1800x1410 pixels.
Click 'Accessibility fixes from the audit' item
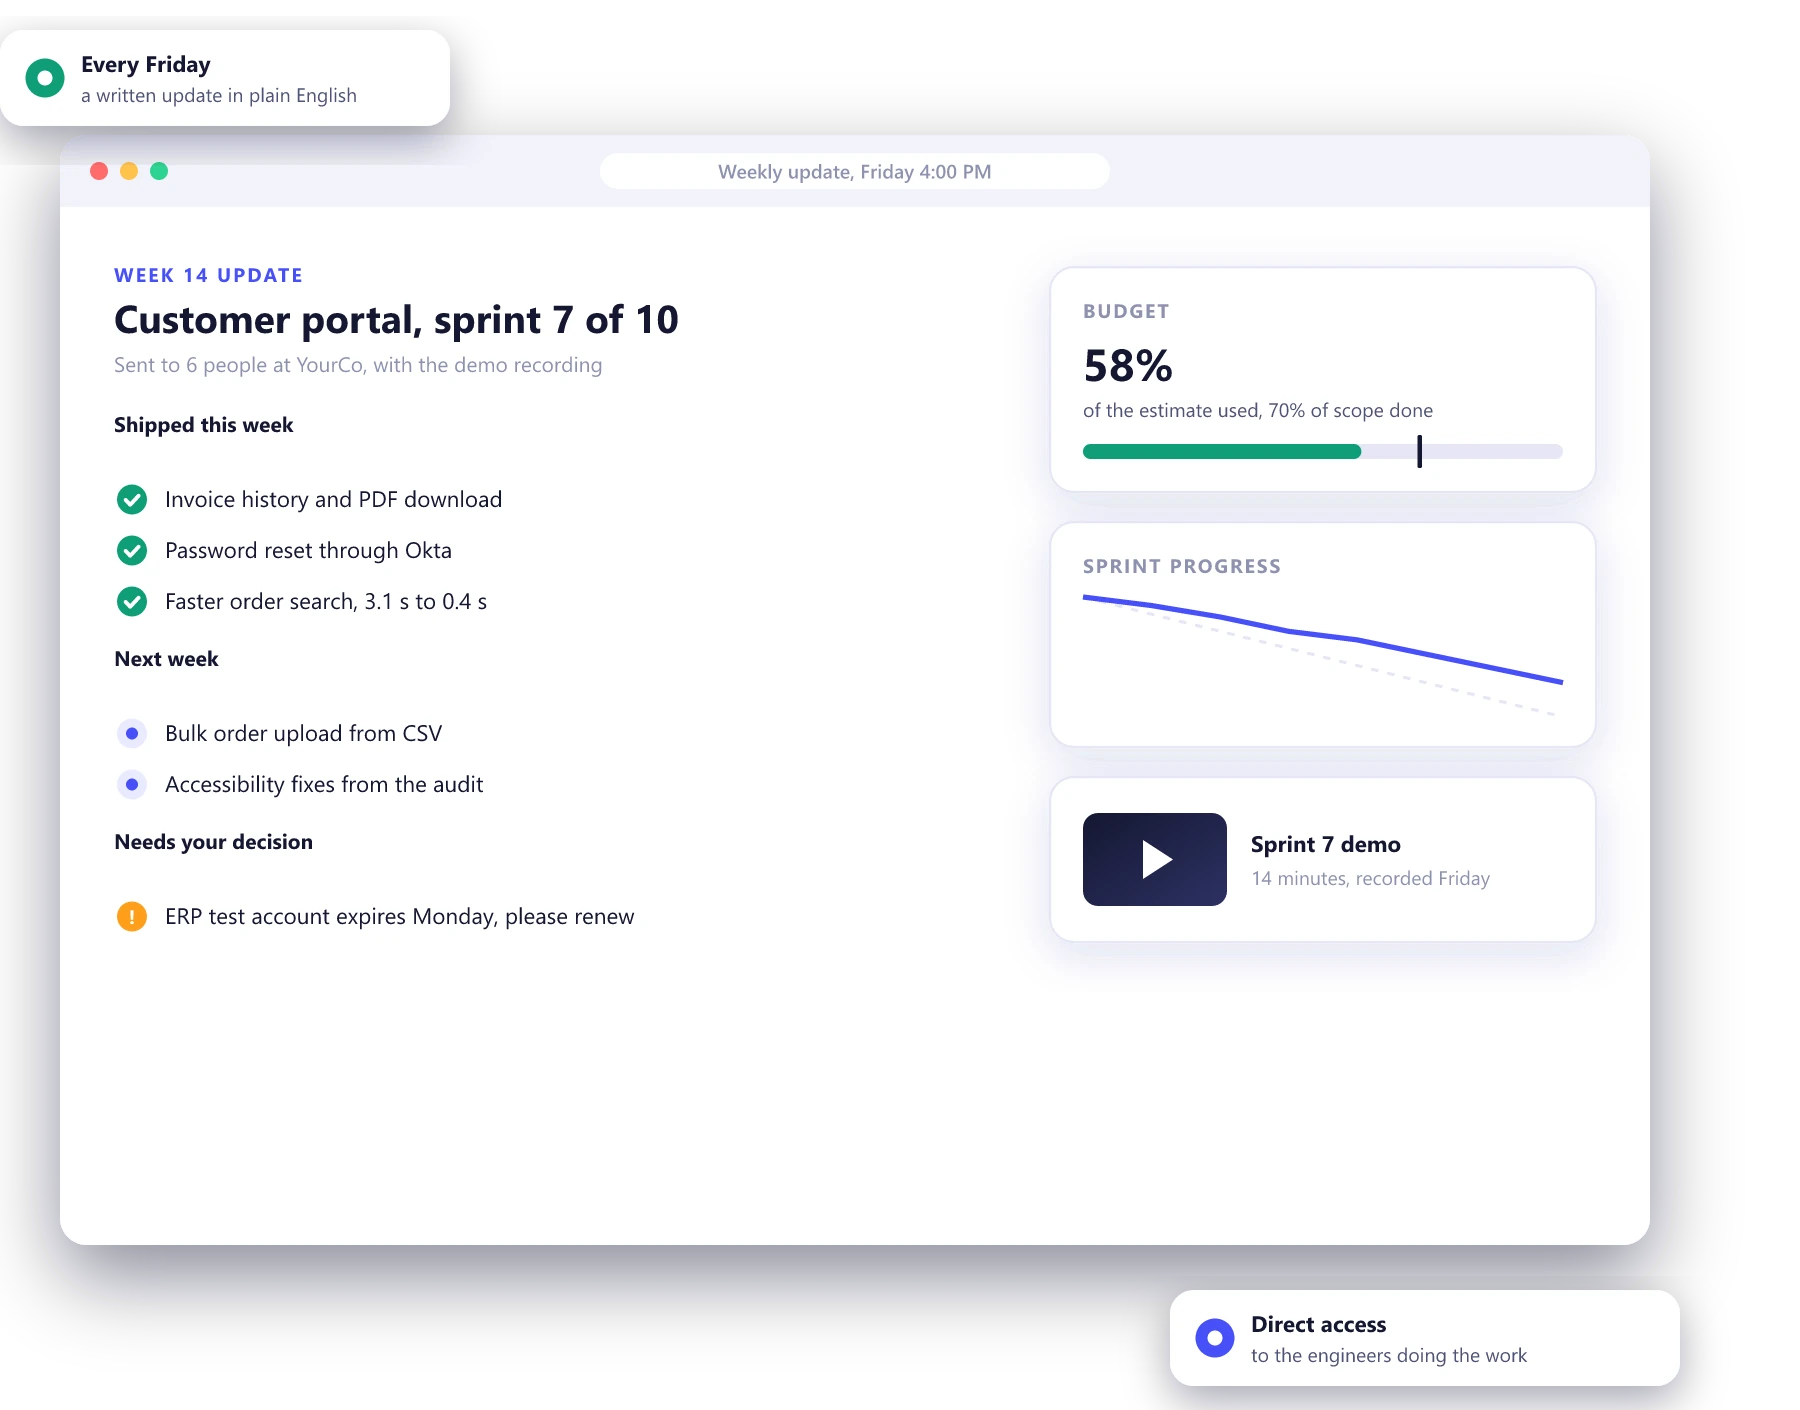[324, 784]
